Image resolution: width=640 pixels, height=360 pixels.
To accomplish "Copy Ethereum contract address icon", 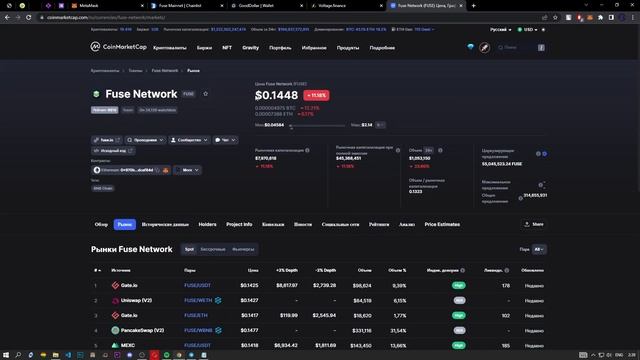I will tap(158, 170).
